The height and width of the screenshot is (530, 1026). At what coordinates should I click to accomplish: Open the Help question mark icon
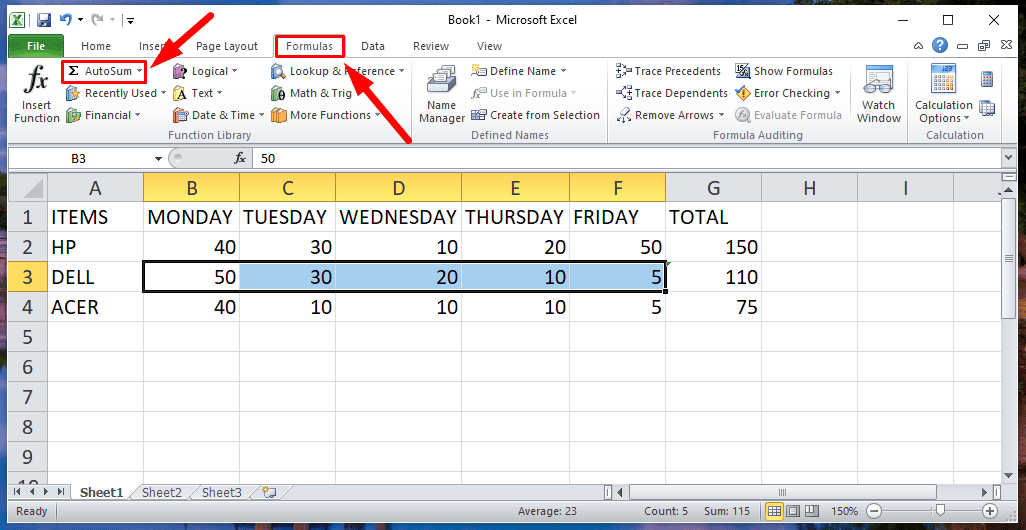[x=939, y=46]
